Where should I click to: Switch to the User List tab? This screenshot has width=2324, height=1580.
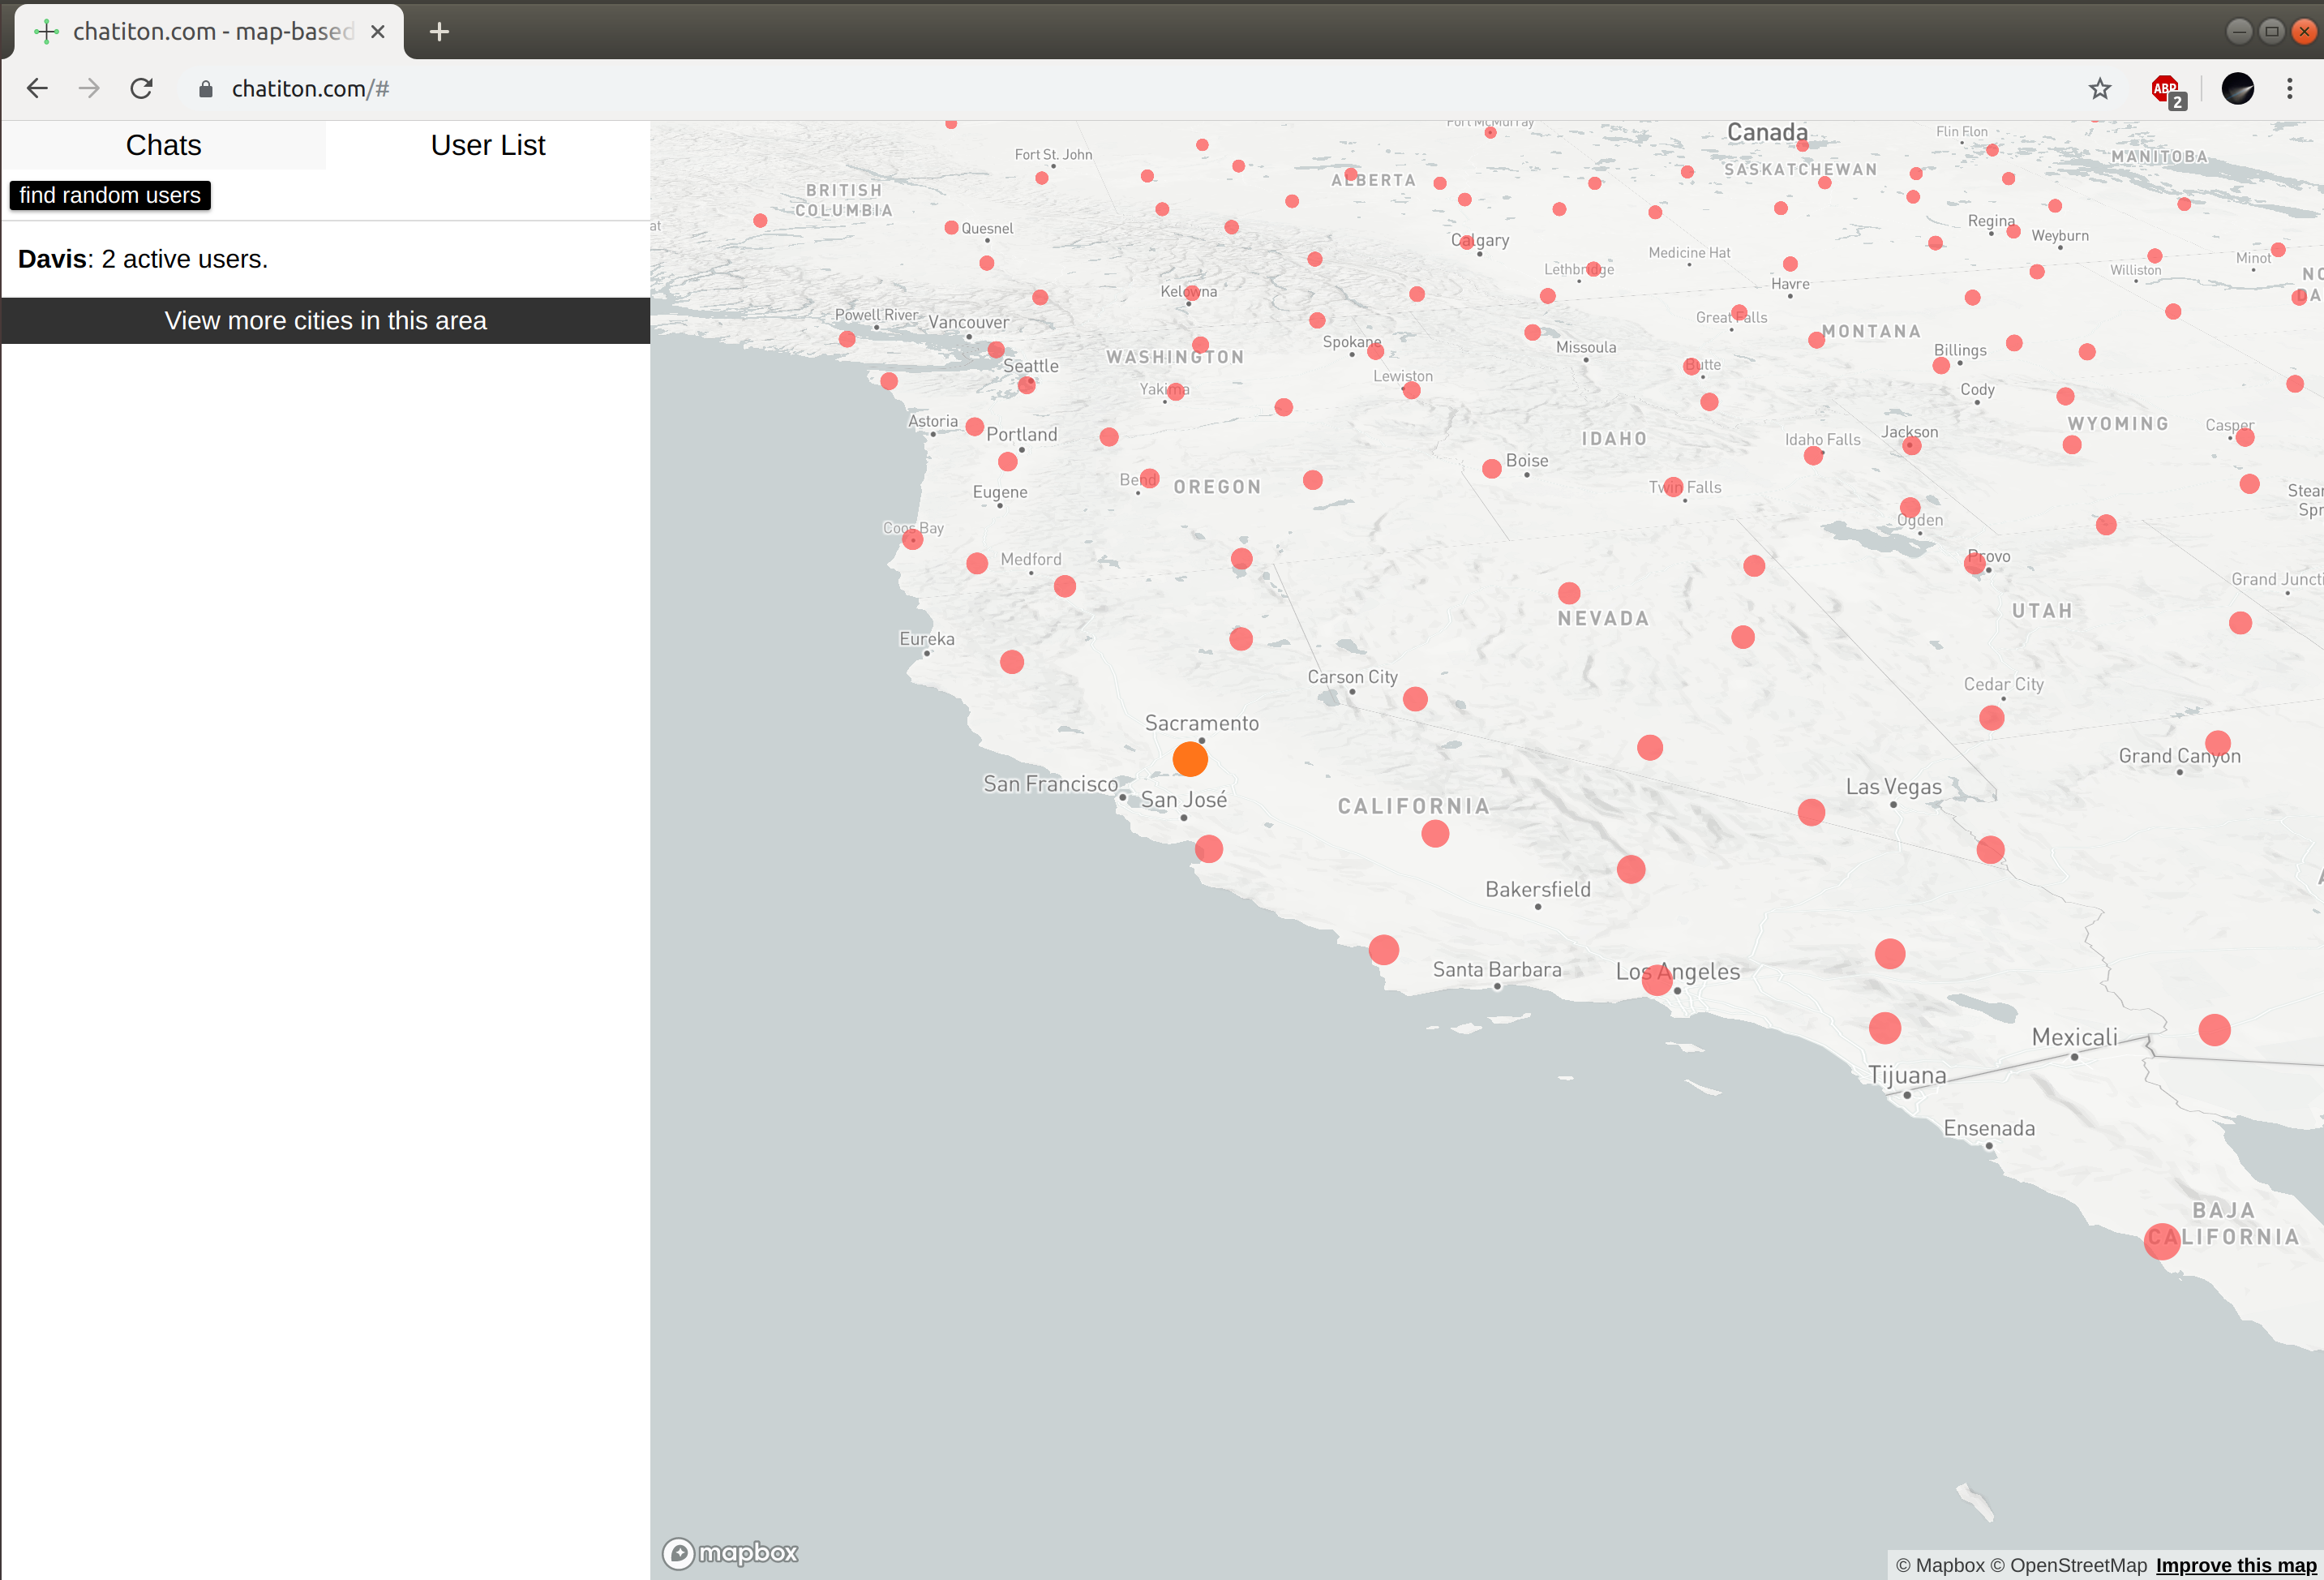pos(487,146)
